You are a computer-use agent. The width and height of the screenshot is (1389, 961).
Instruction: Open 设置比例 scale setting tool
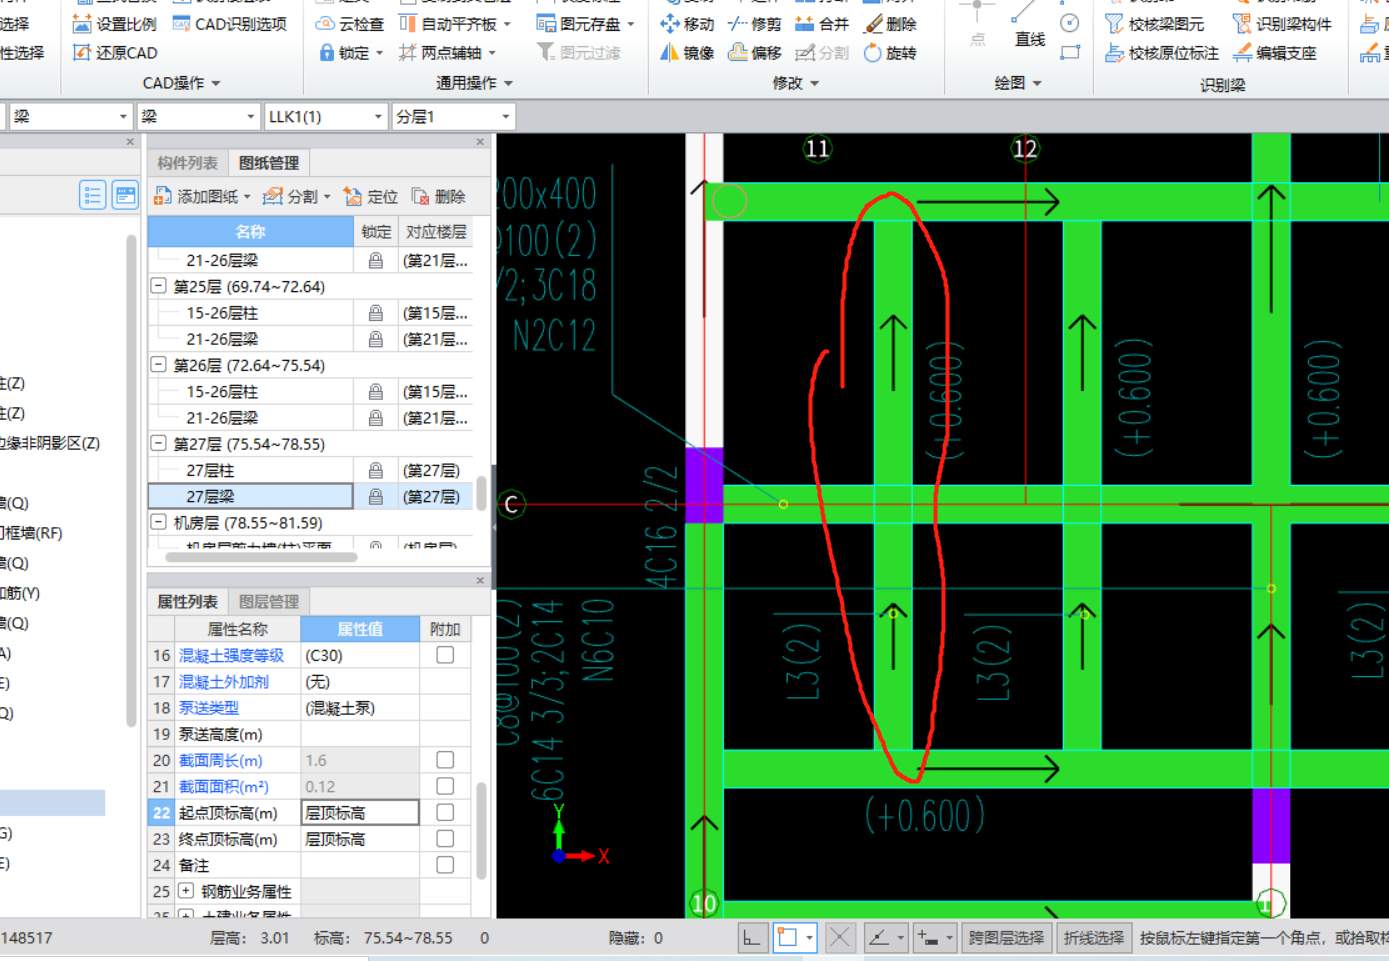(115, 24)
